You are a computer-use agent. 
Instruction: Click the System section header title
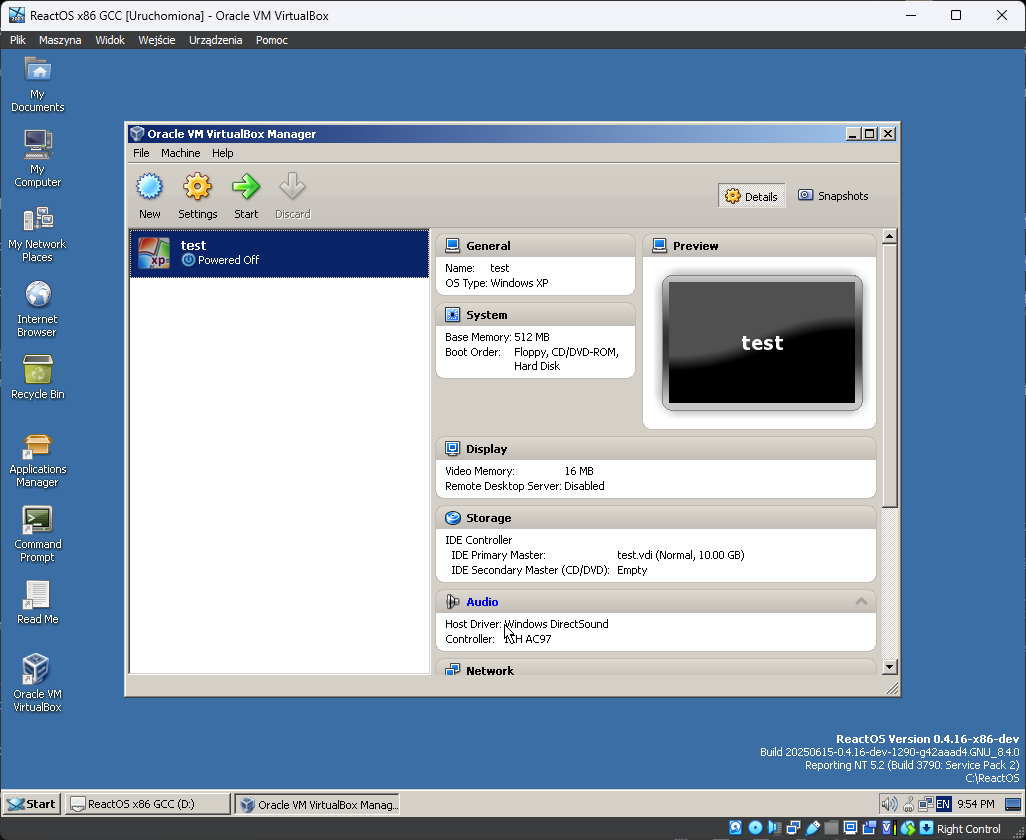point(487,315)
